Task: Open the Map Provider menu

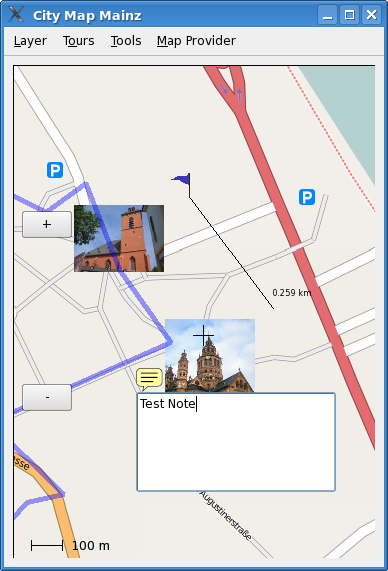Action: 196,41
